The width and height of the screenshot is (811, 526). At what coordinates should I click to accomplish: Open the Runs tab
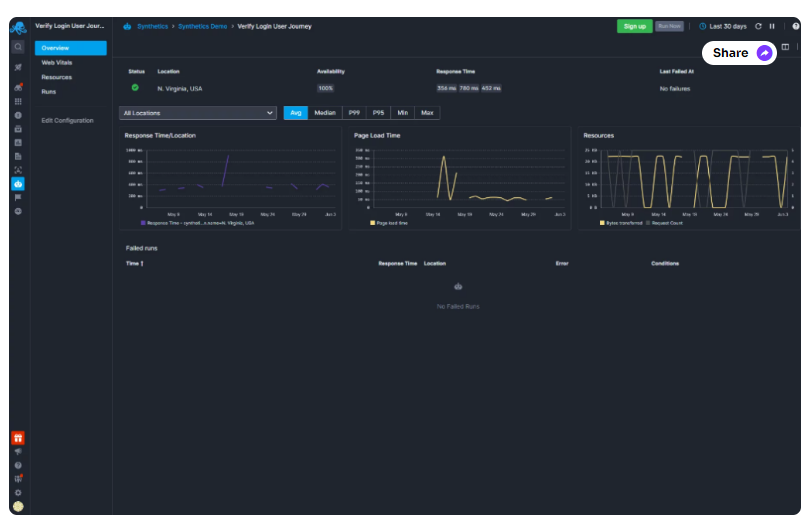(x=49, y=92)
